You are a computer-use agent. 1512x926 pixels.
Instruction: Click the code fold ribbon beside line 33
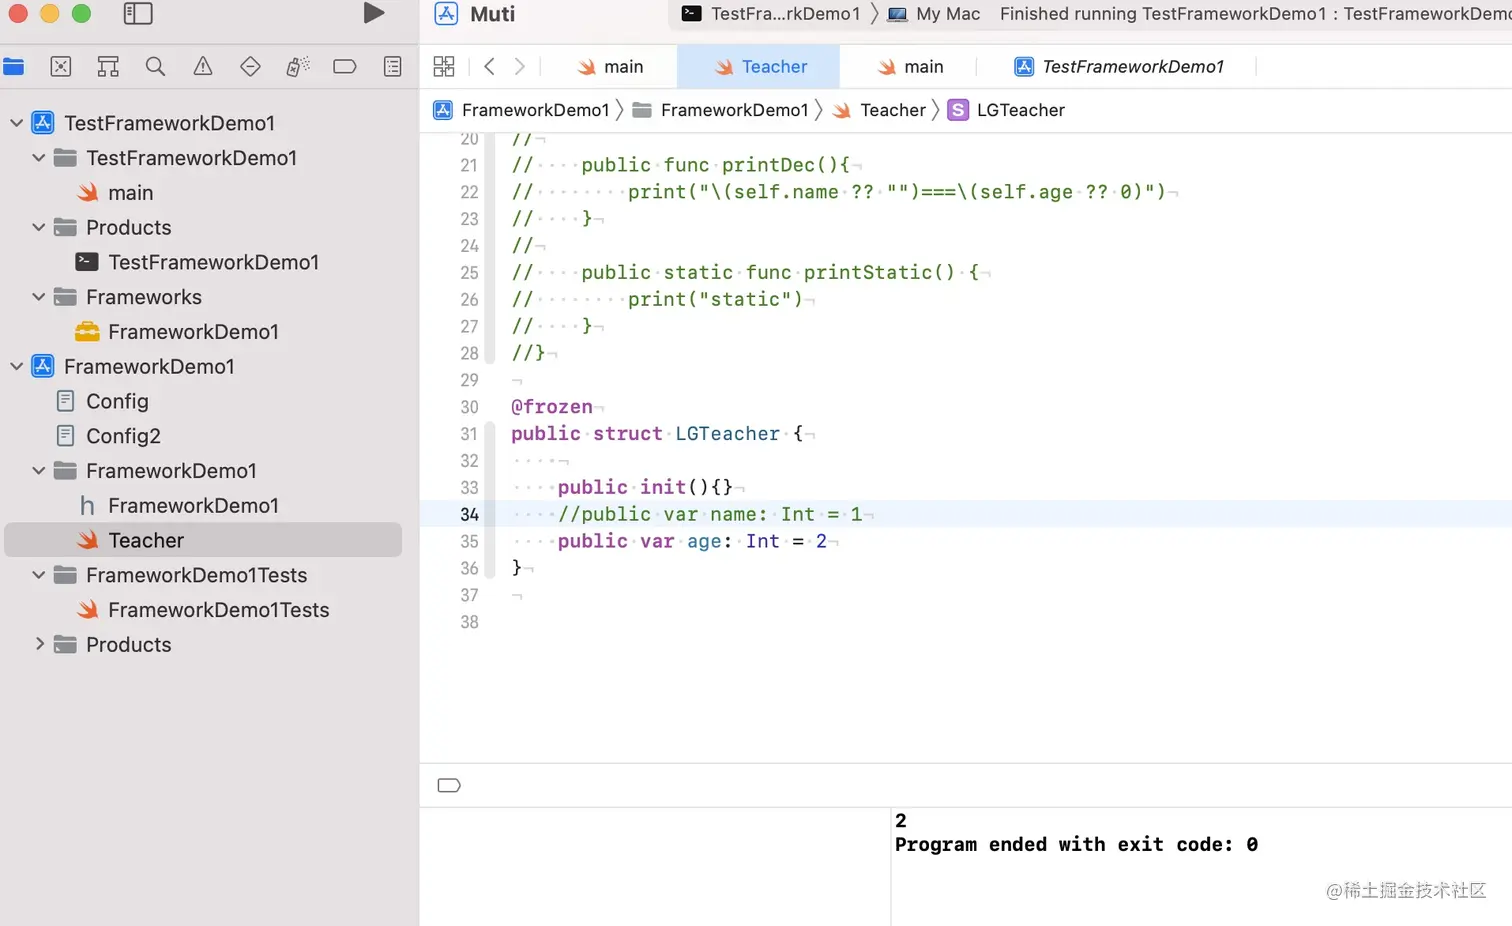pos(489,488)
